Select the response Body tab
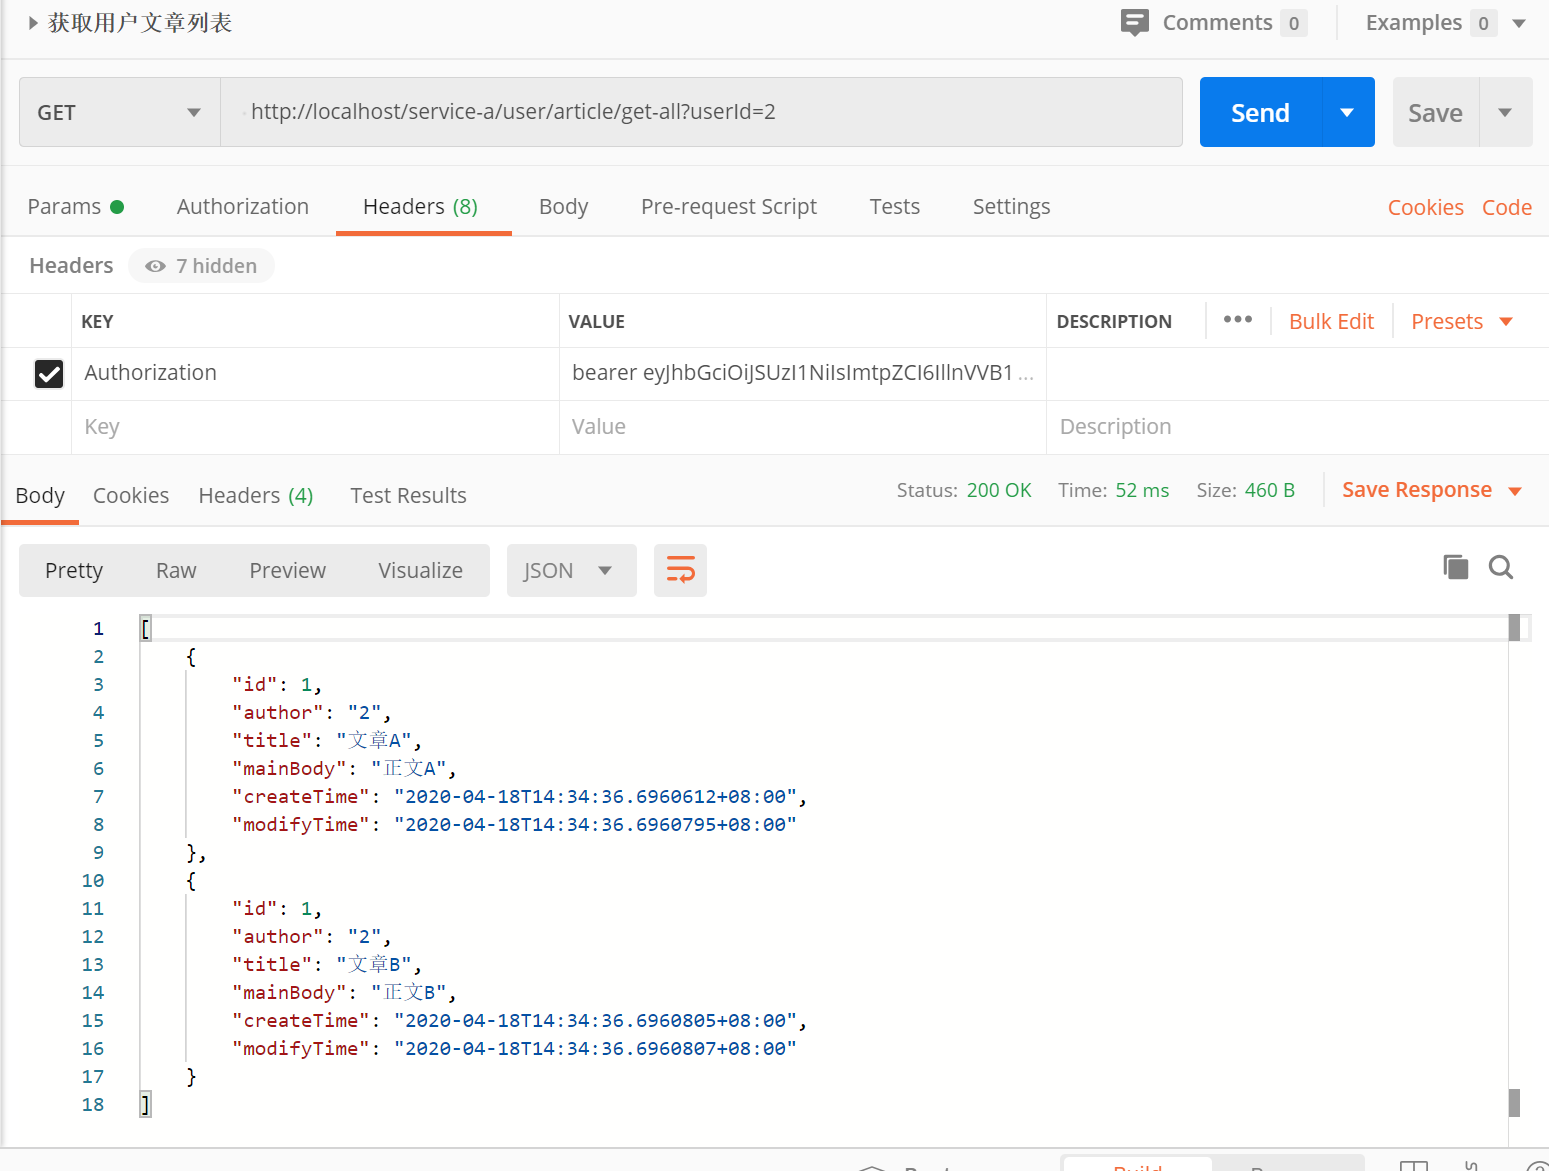 (x=40, y=496)
